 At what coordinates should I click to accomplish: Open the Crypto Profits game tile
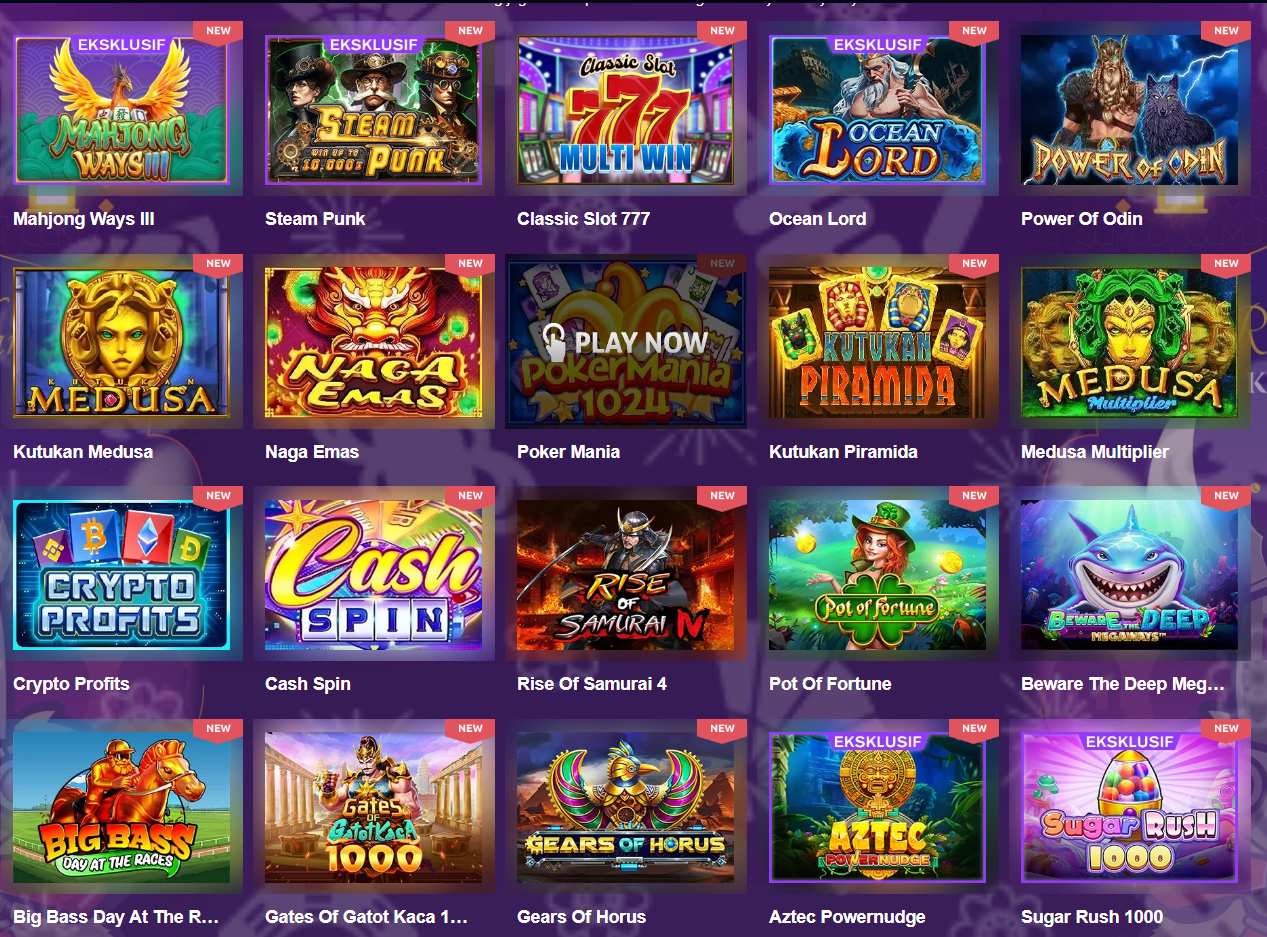pos(121,575)
